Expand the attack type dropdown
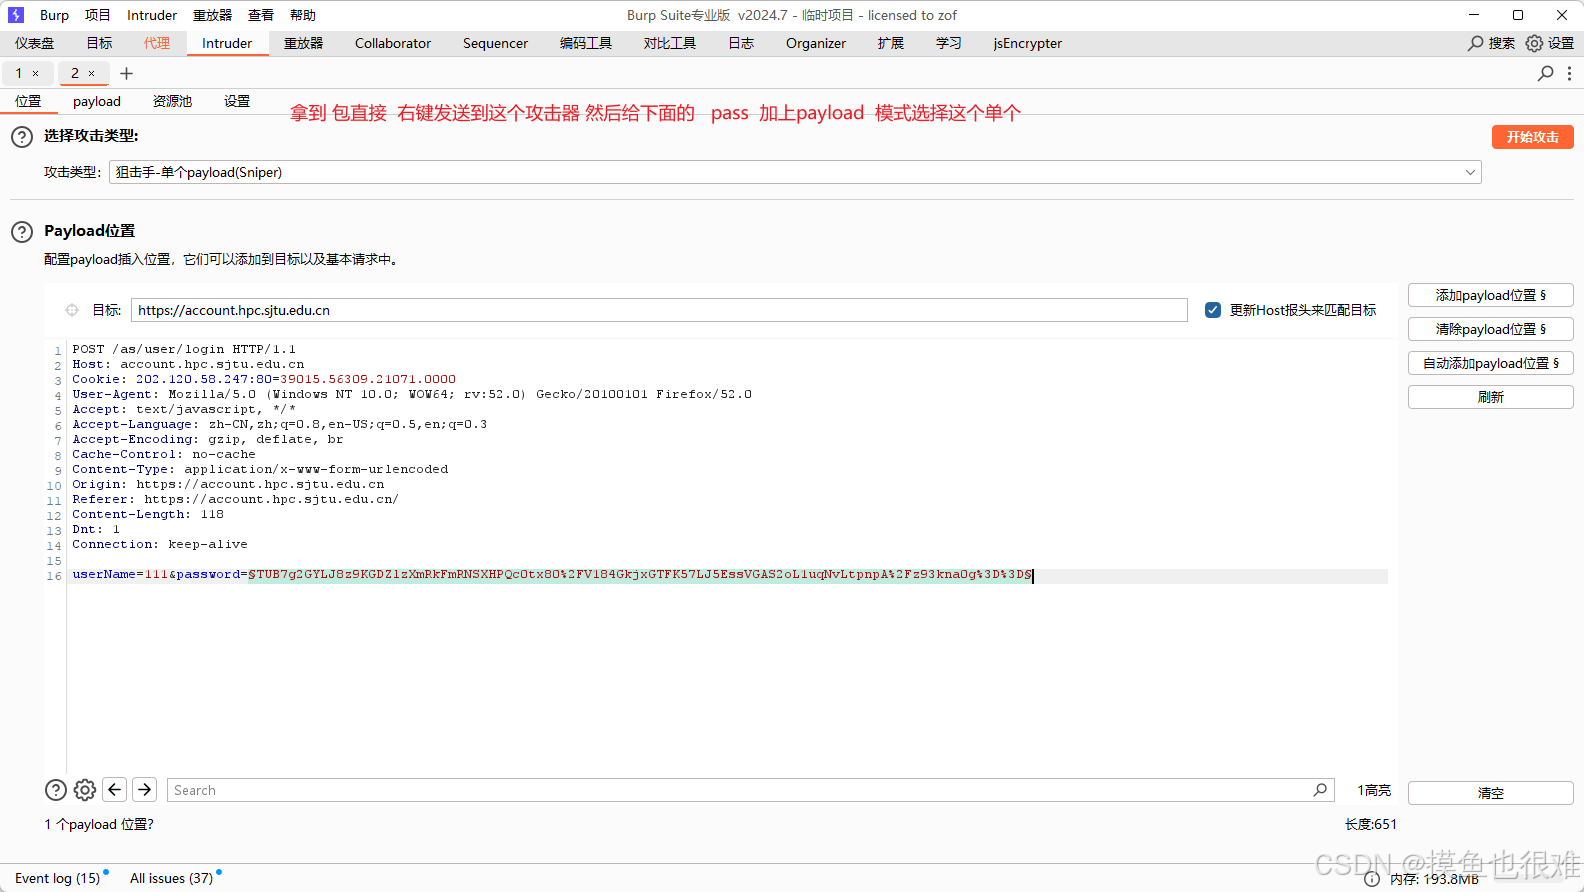1584x892 pixels. [x=1470, y=172]
